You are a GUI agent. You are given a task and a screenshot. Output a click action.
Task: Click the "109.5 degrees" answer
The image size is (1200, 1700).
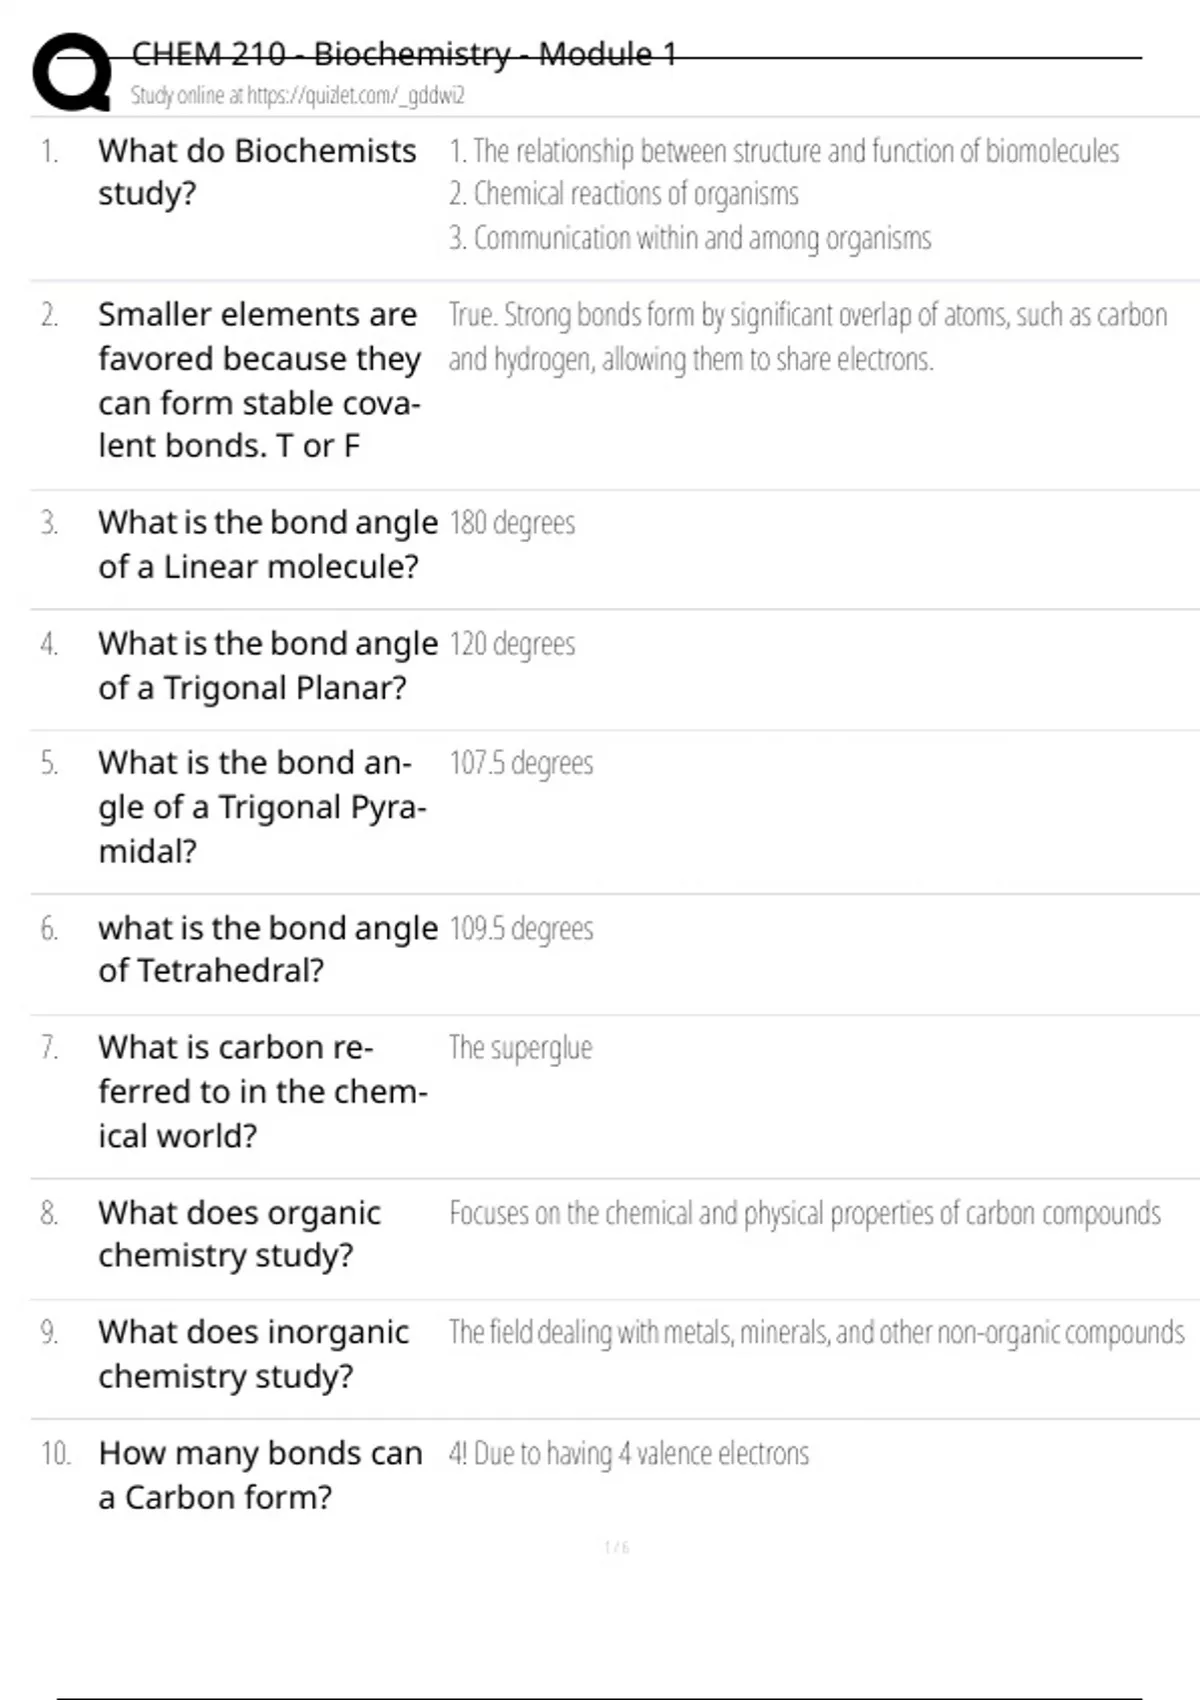point(521,929)
